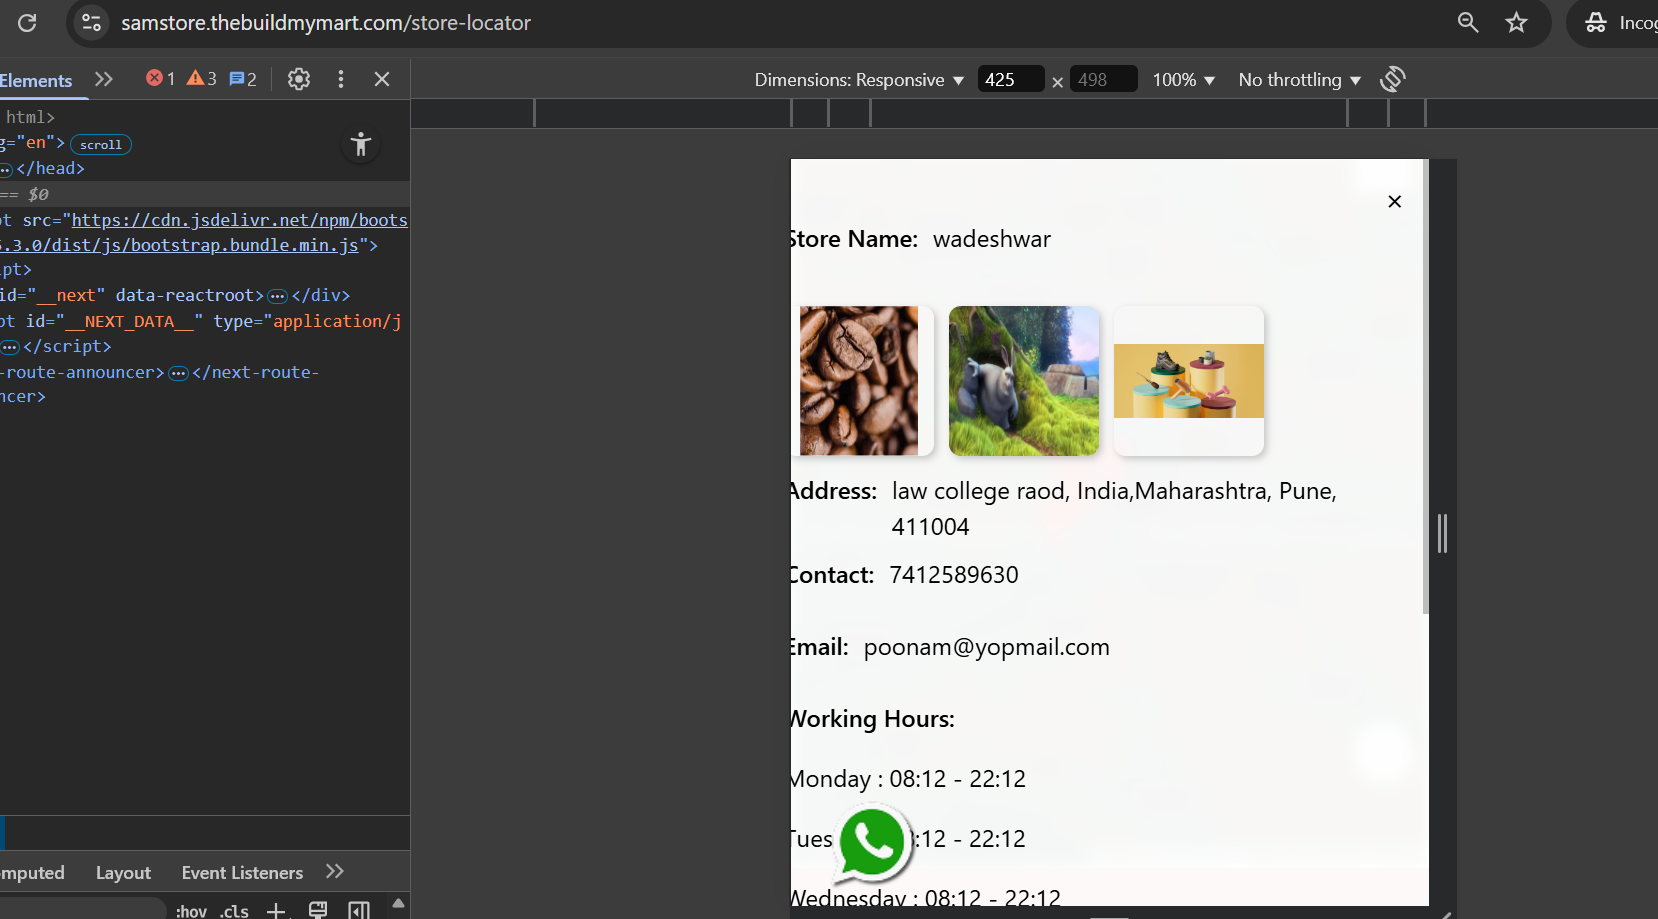This screenshot has height=919, width=1658.
Task: Show more DevTools panels next to Elements
Action: [x=104, y=79]
